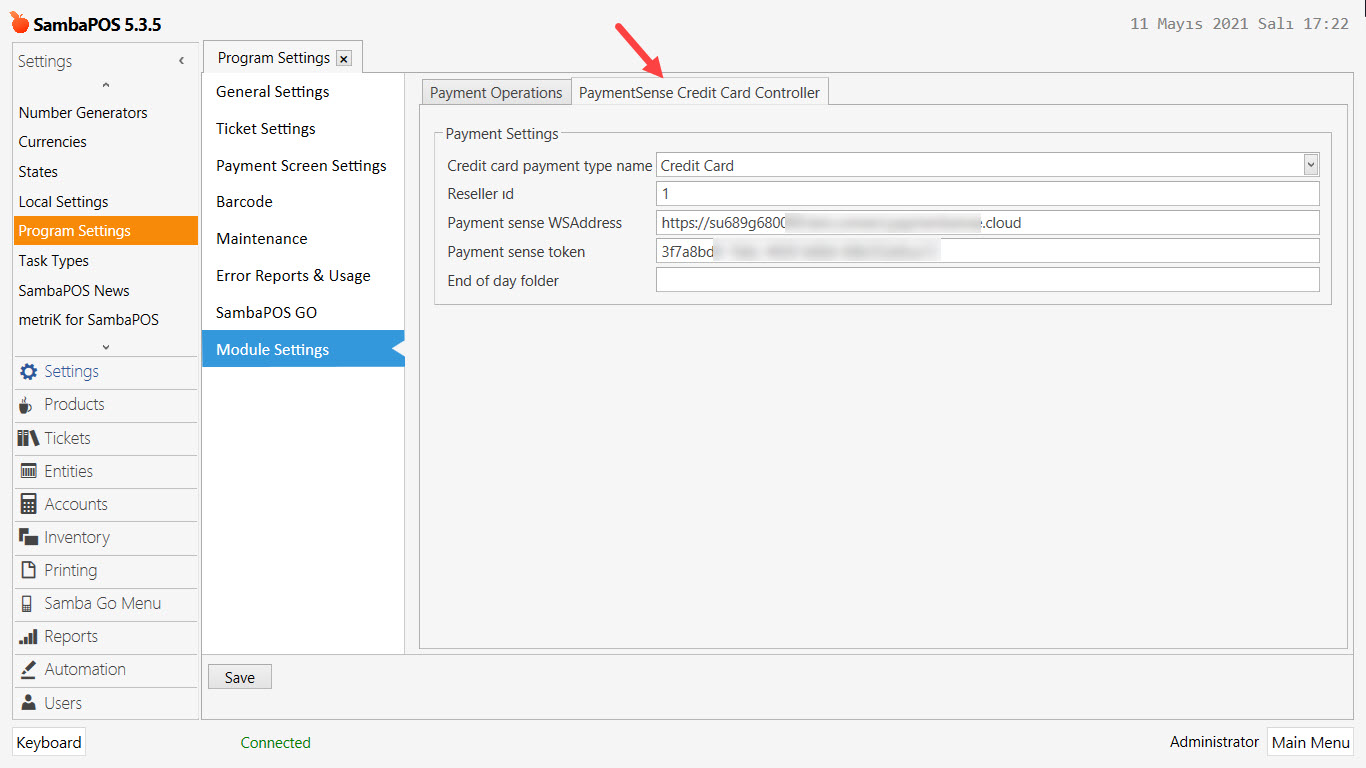Click the Main Menu button

click(1311, 742)
